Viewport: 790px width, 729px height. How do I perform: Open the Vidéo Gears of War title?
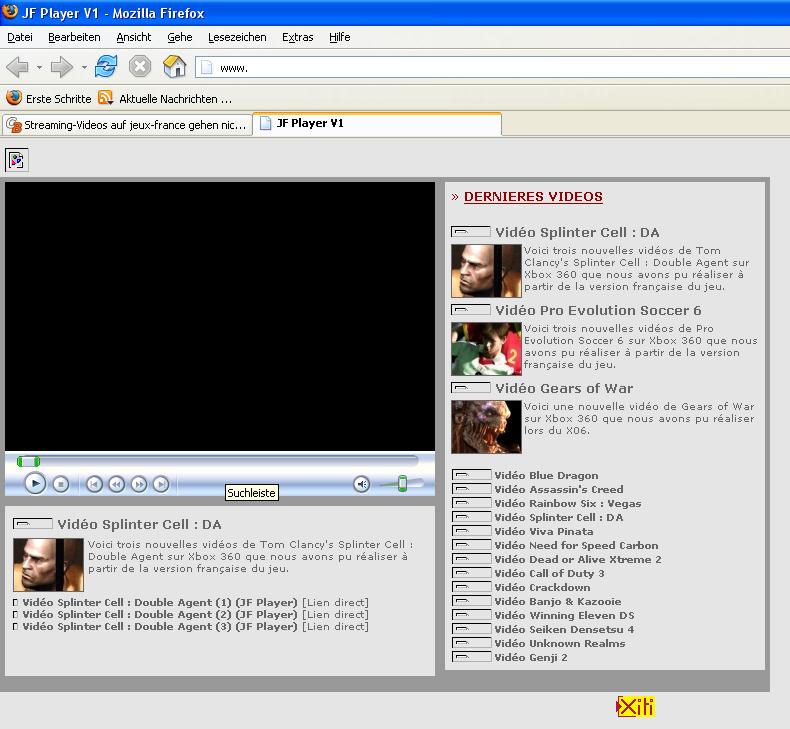tap(564, 388)
